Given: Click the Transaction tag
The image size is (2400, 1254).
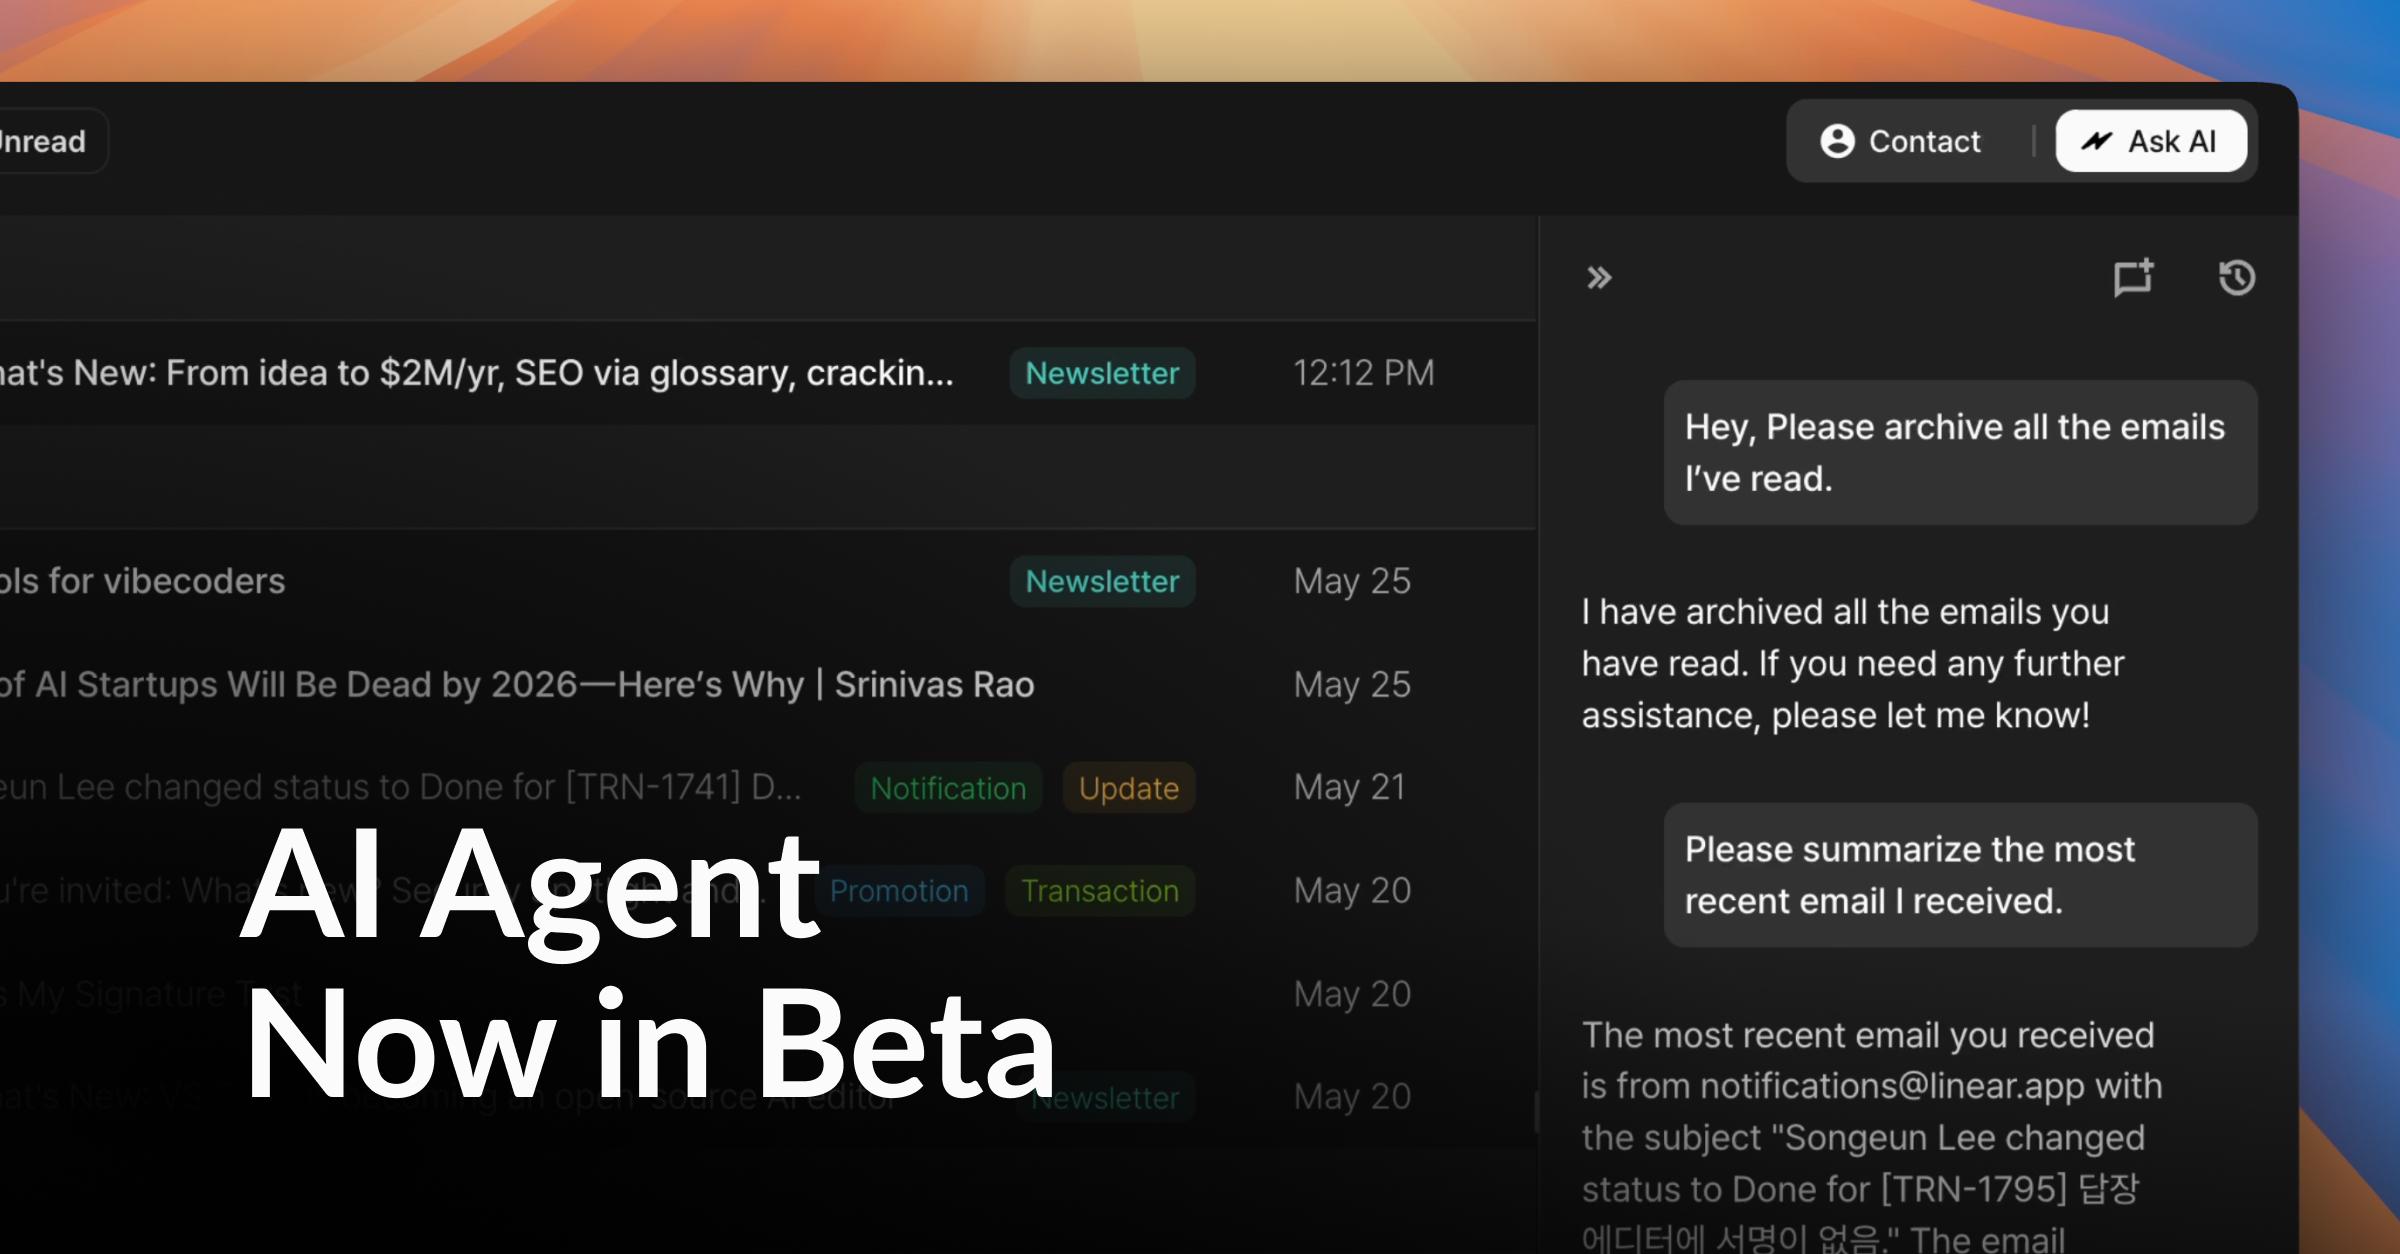Looking at the screenshot, I should 1100,891.
